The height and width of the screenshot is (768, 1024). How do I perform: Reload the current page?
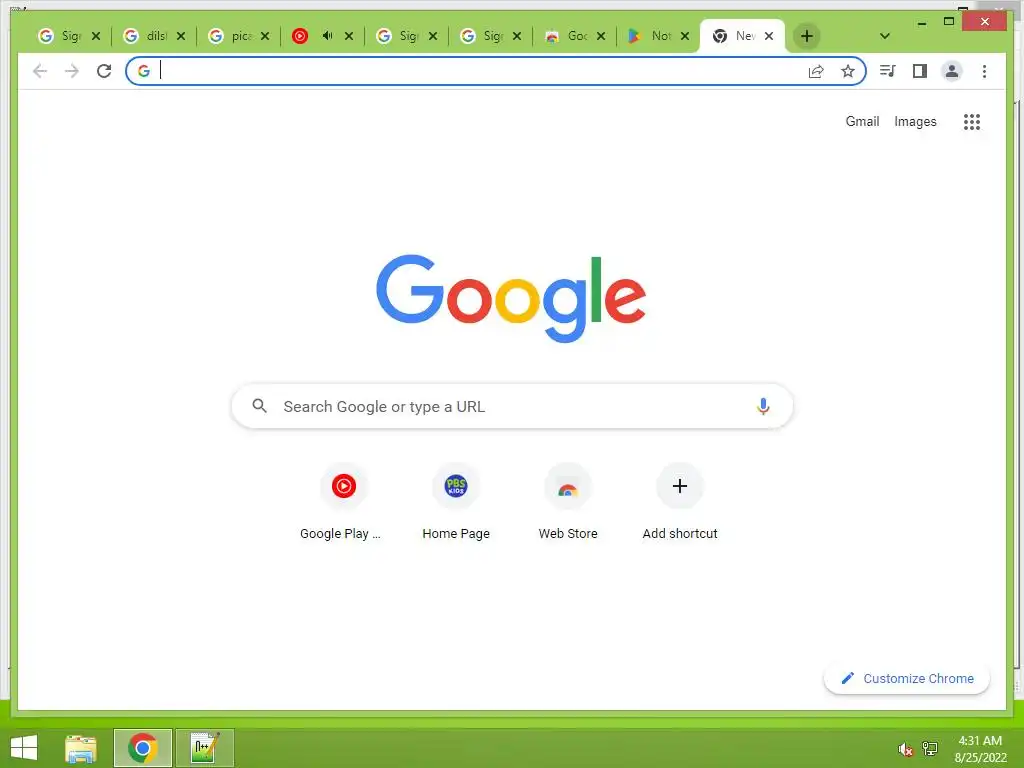(104, 71)
